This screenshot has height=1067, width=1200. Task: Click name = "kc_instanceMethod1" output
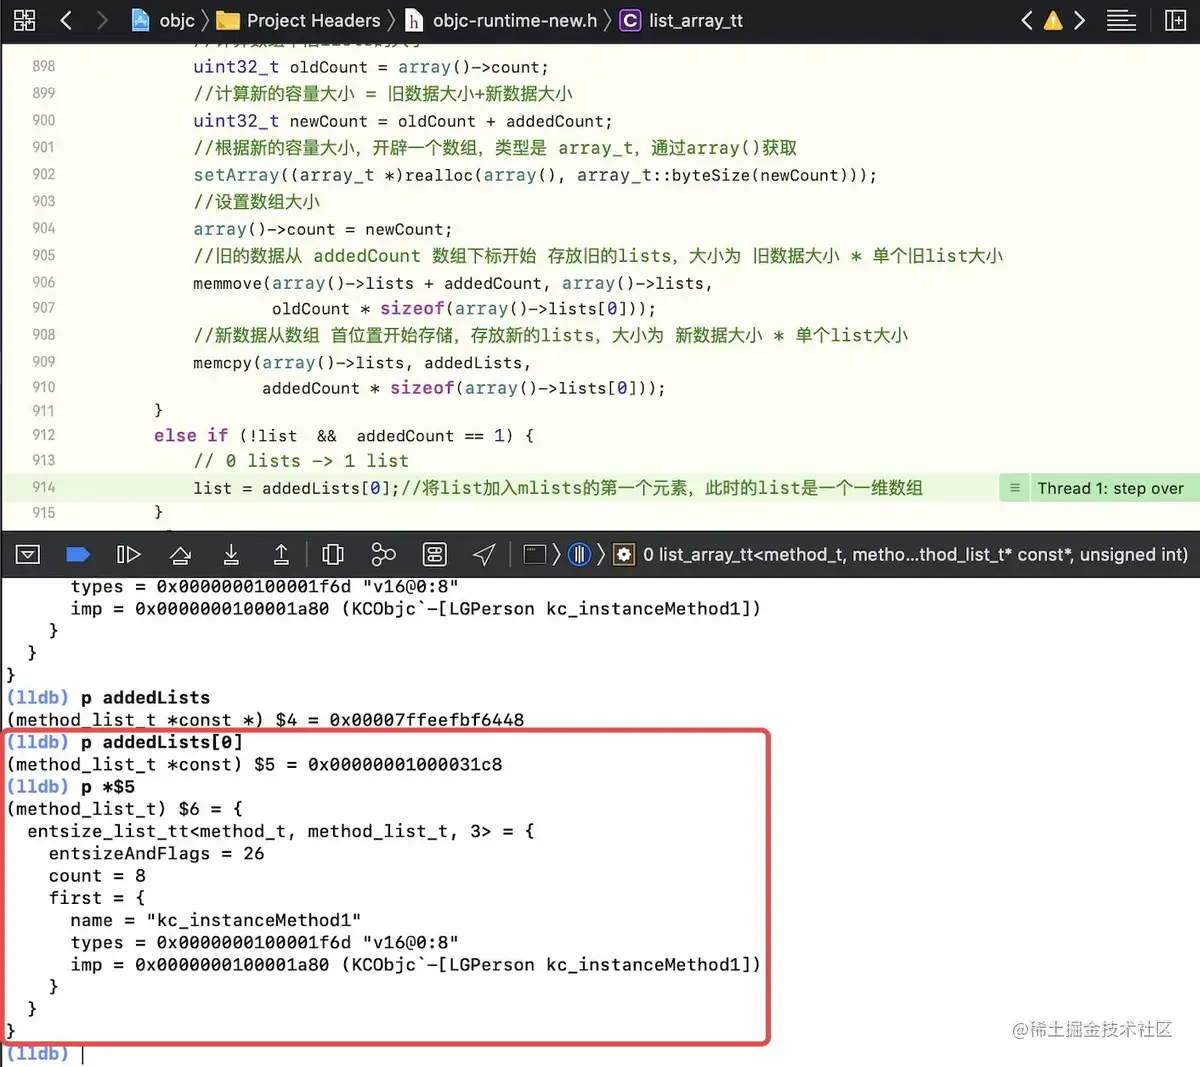216,921
